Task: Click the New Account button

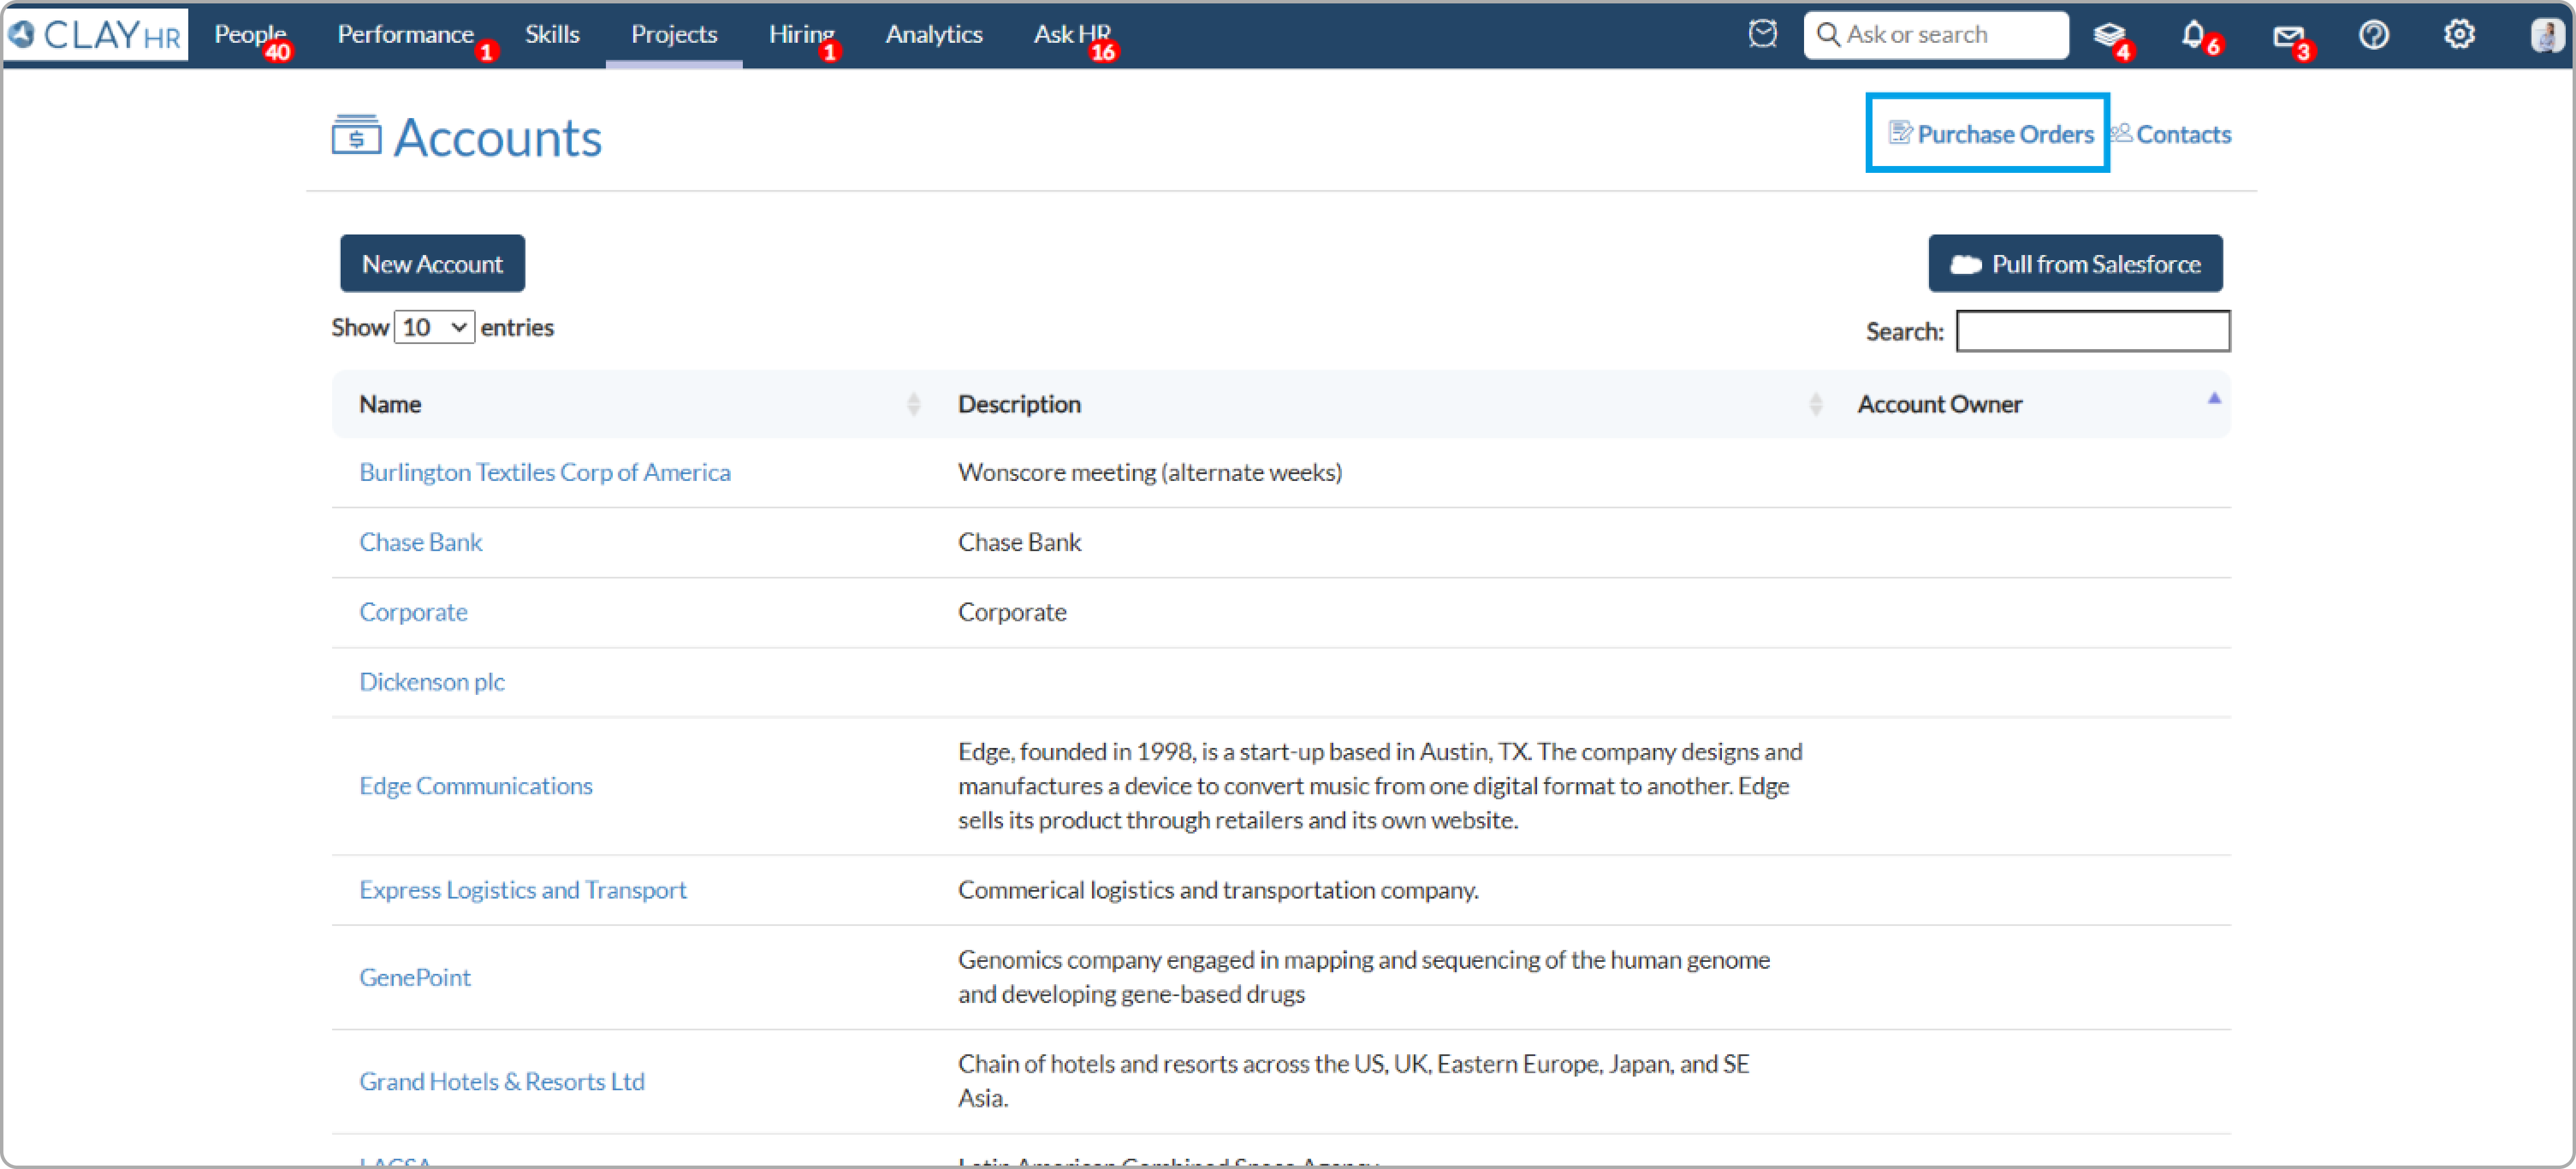Action: [x=432, y=264]
